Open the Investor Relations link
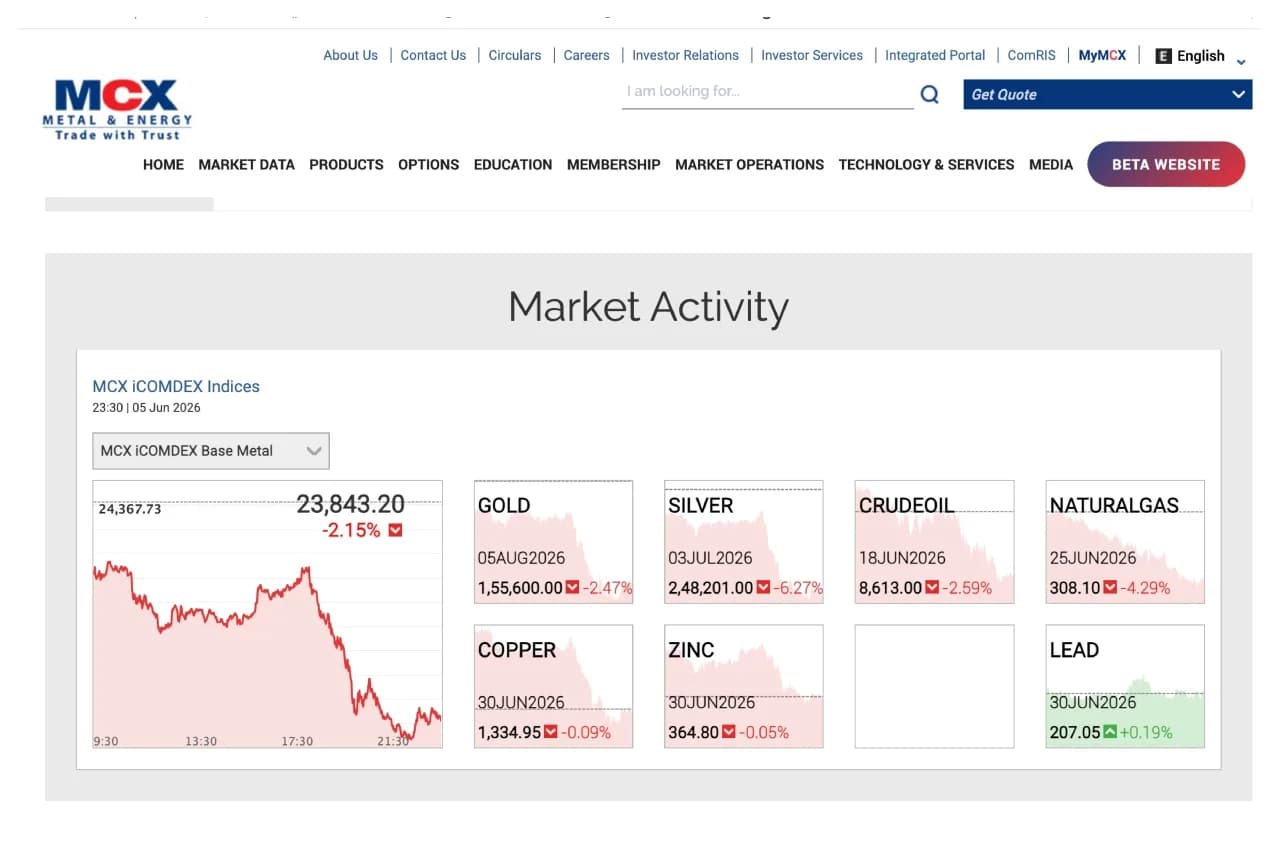The width and height of the screenshot is (1280, 850). pos(685,56)
